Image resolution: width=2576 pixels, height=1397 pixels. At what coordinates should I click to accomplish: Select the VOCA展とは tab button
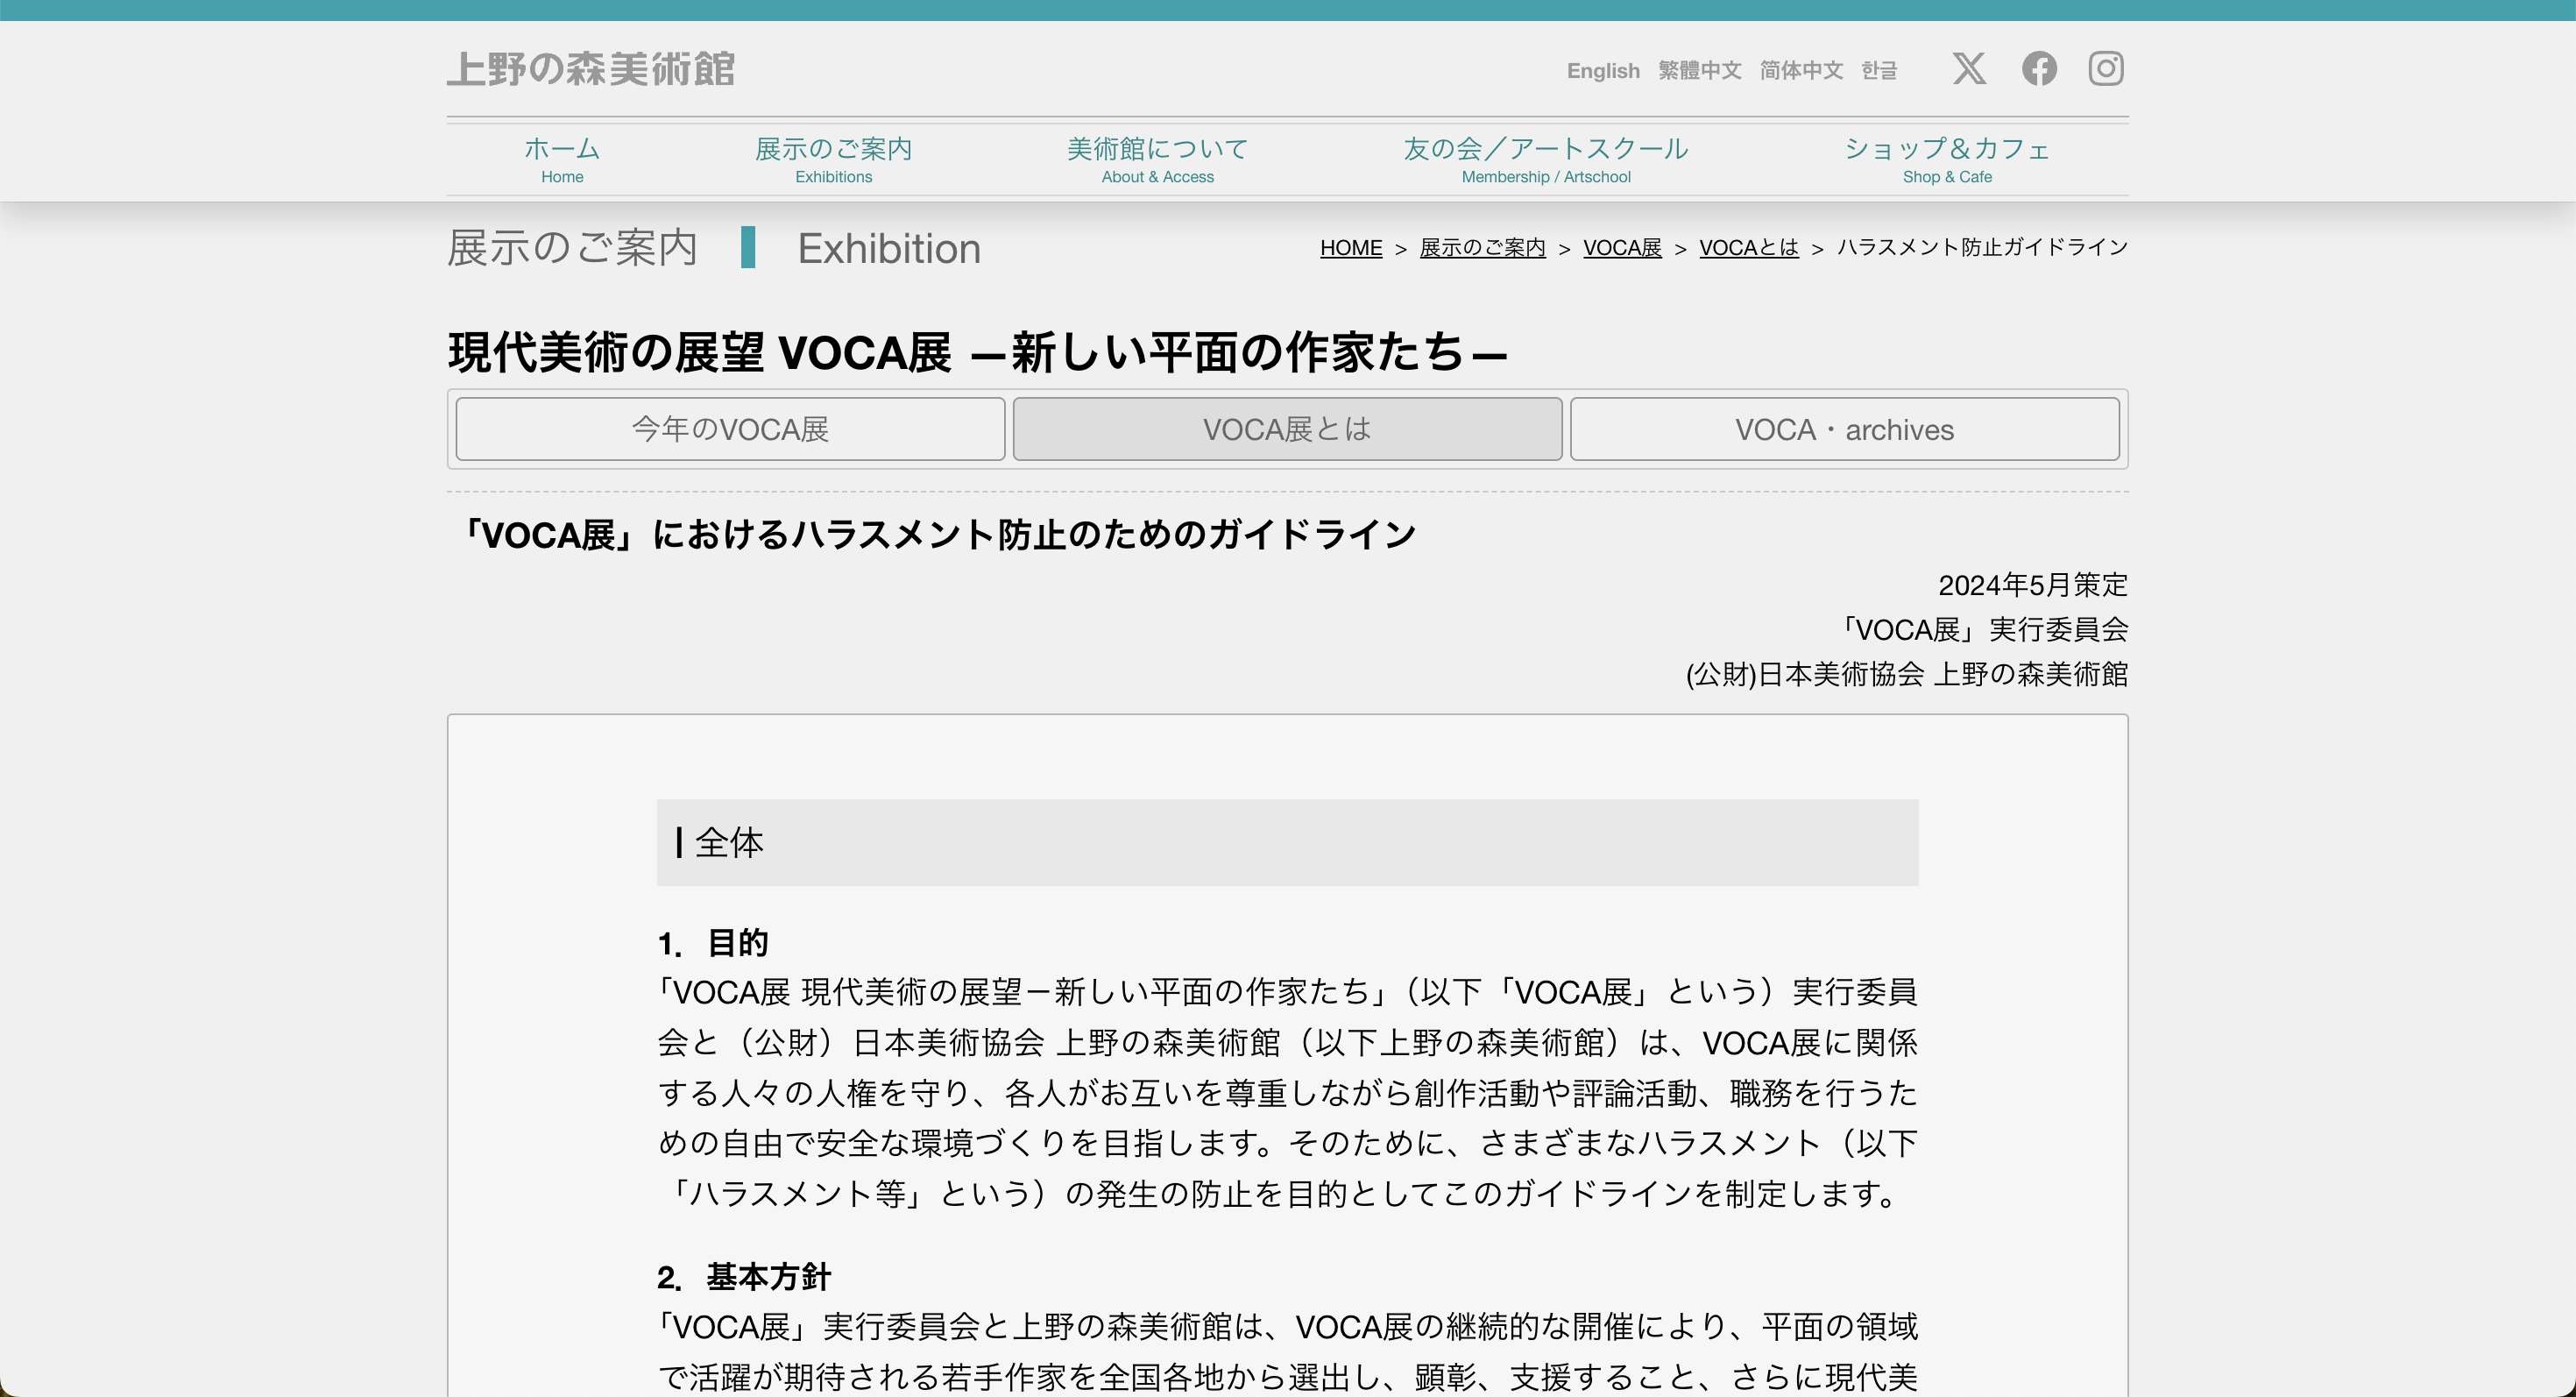(x=1287, y=429)
